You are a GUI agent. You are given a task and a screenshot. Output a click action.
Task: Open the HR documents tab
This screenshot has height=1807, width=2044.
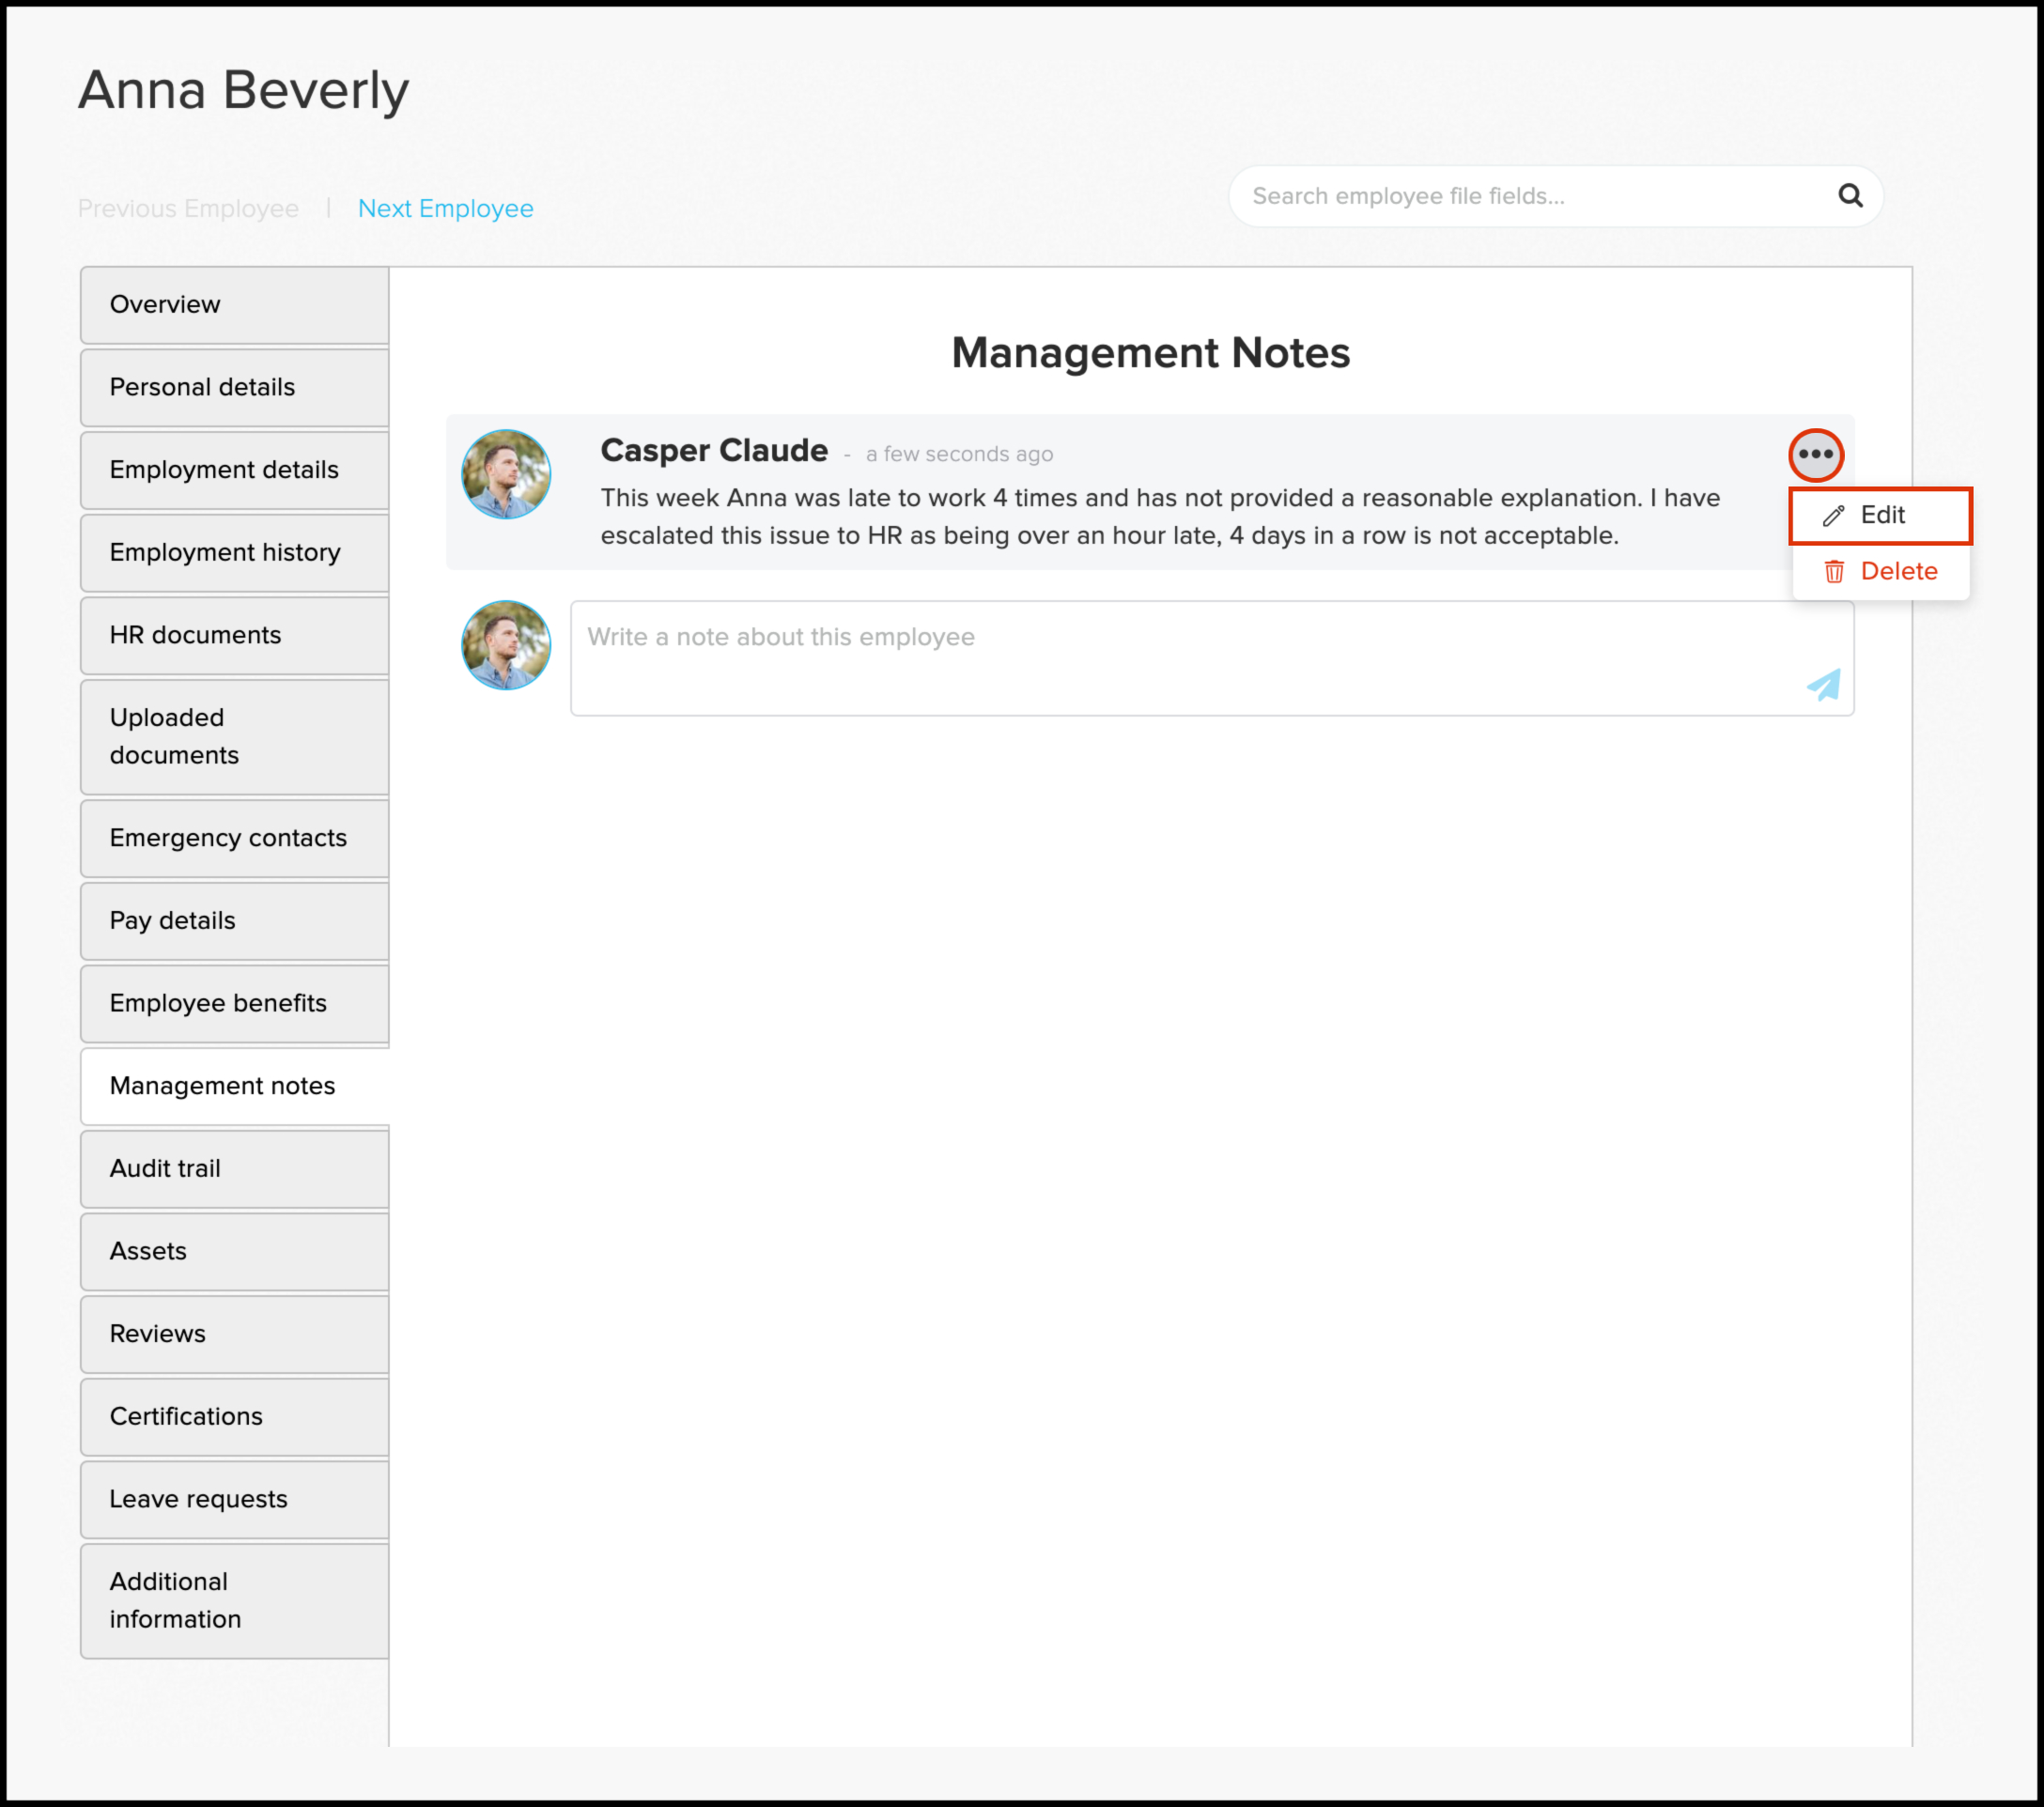(x=235, y=636)
